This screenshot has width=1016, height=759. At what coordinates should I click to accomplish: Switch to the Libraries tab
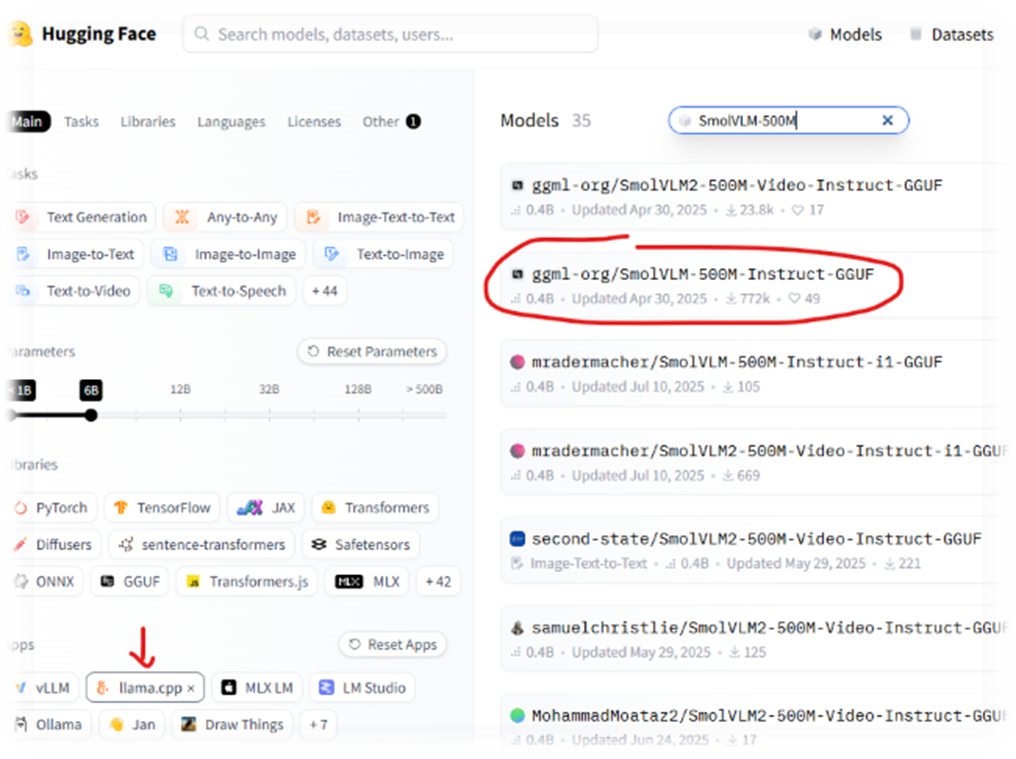(147, 122)
